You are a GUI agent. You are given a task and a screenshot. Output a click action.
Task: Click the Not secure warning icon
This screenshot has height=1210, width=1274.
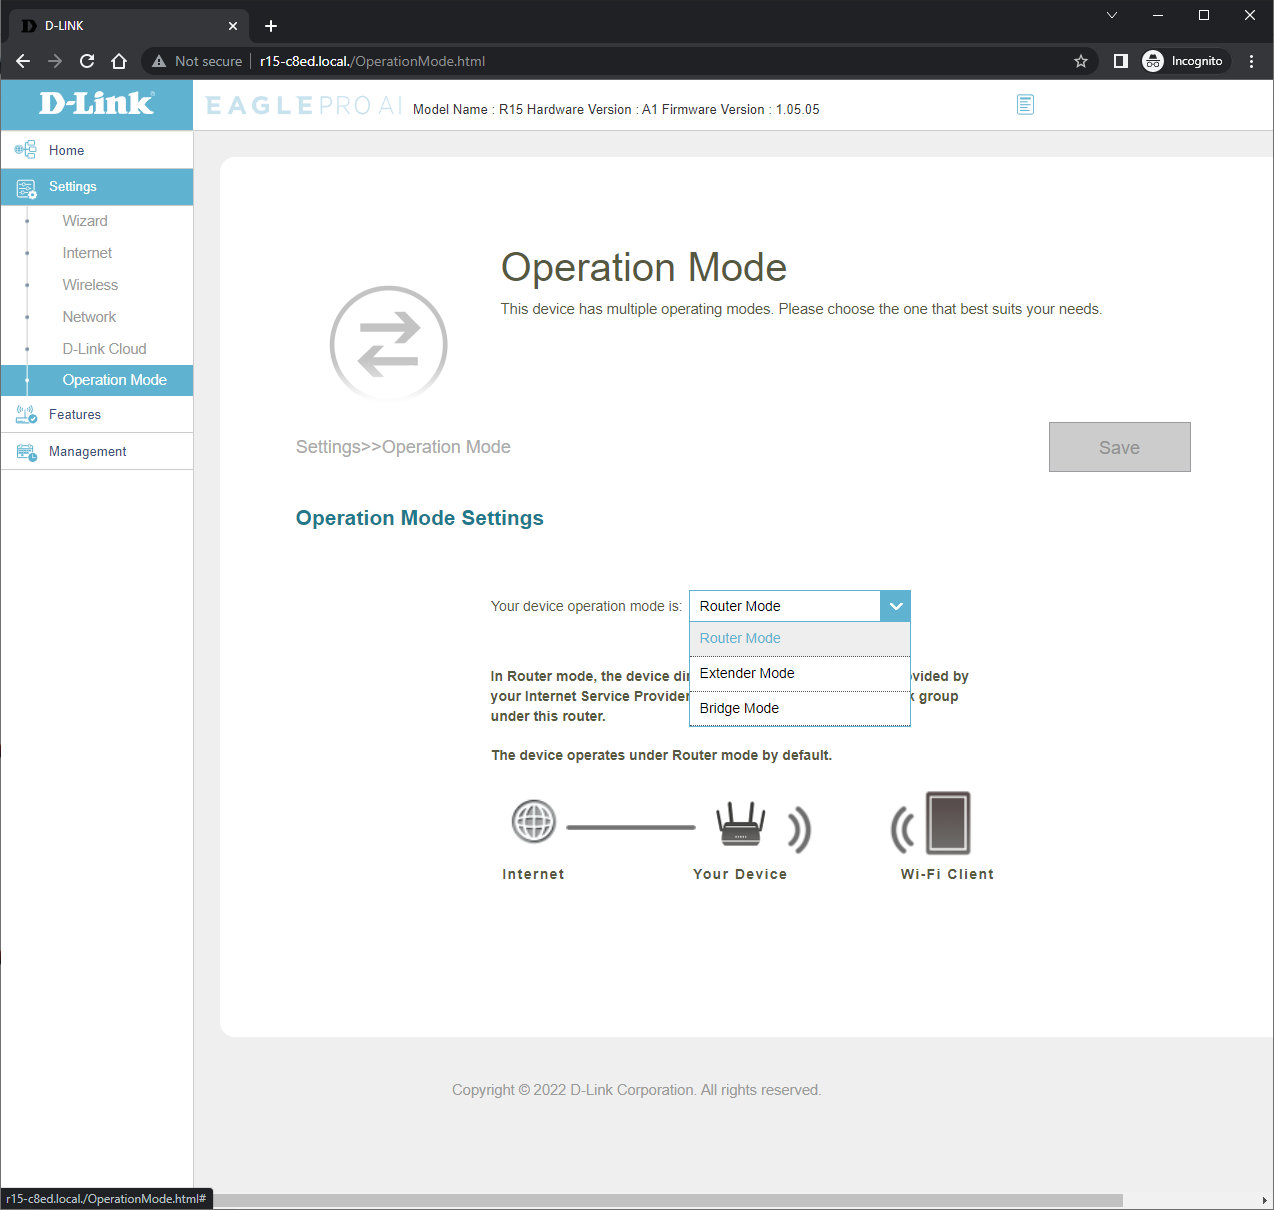click(x=159, y=61)
